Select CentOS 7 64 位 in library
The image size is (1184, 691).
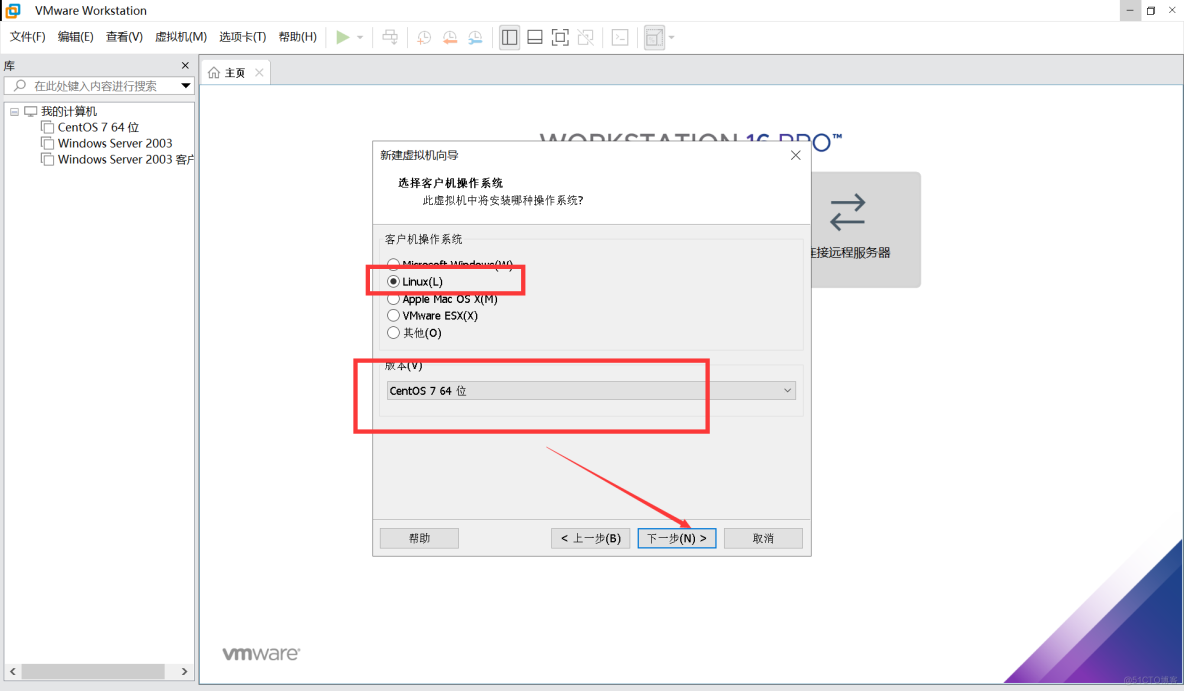[98, 127]
